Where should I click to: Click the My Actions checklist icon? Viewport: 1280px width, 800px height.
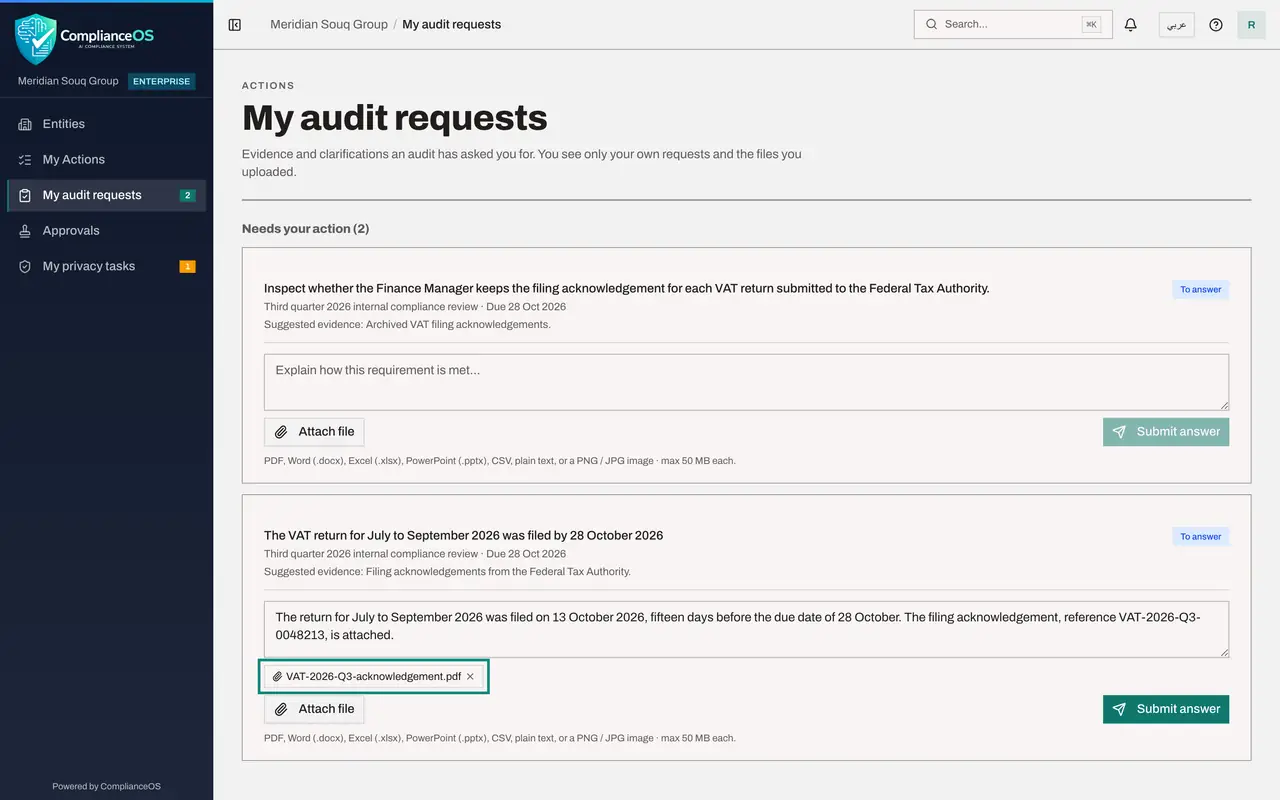[x=25, y=160]
